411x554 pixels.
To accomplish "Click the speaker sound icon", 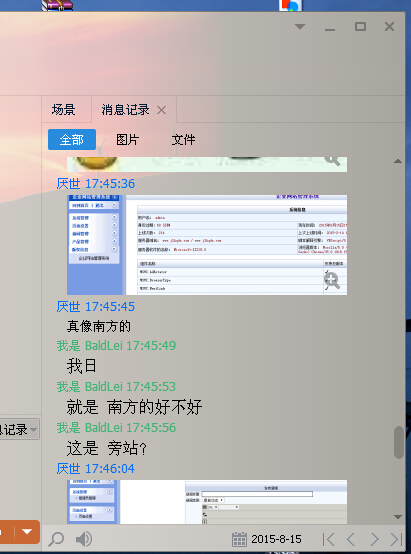I will coord(84,539).
